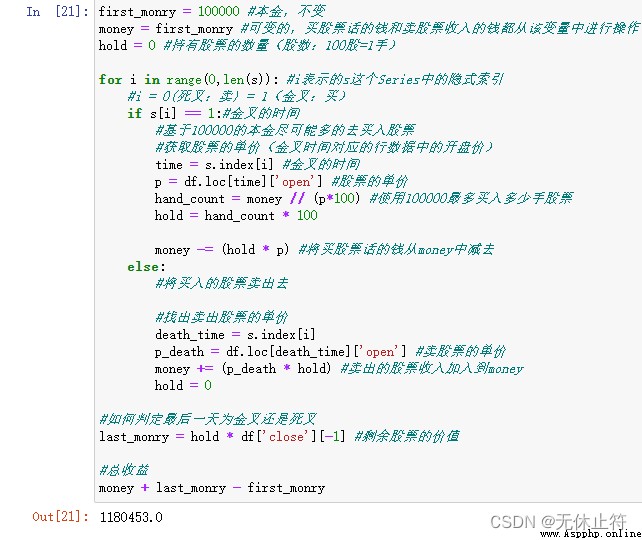This screenshot has width=642, height=540.
Task: Click the comment beginning '#获取股票的单价'
Action: click(324, 147)
